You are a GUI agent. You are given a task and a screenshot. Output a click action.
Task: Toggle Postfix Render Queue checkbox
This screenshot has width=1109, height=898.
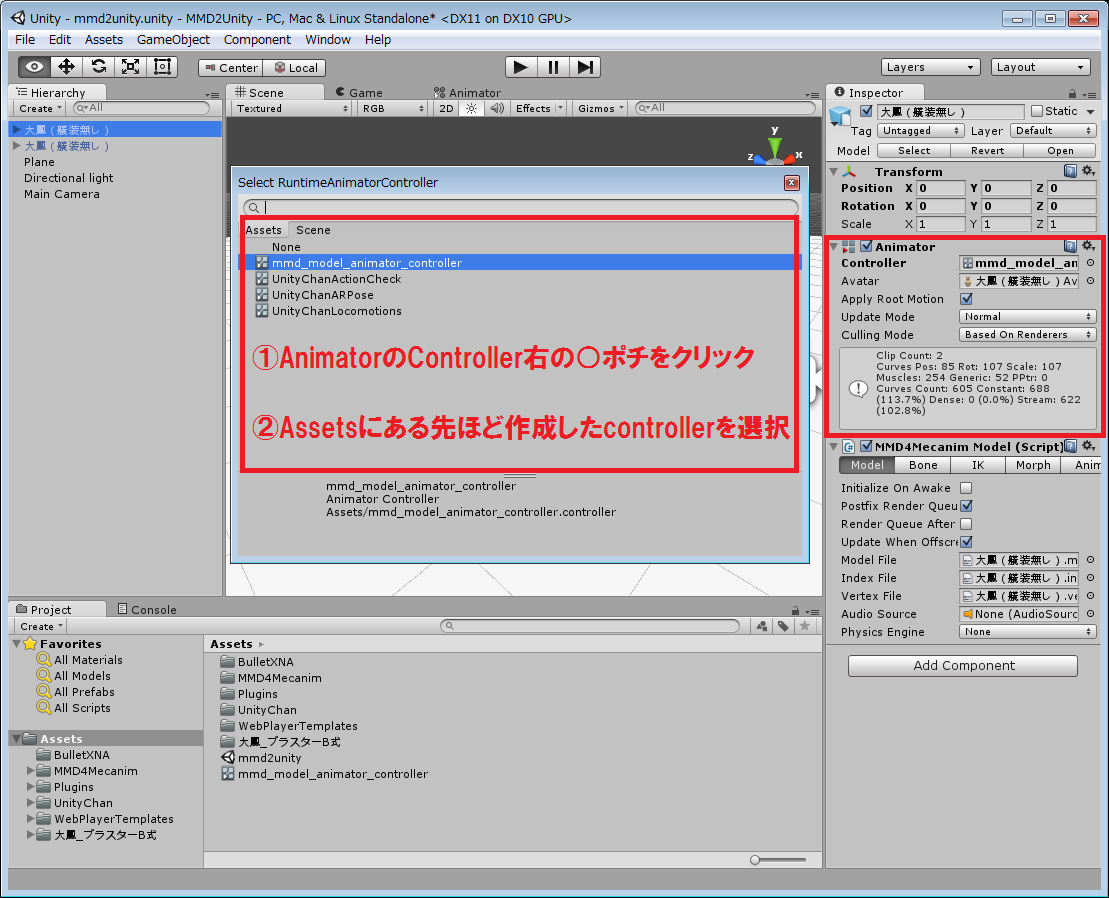pyautogui.click(x=966, y=506)
